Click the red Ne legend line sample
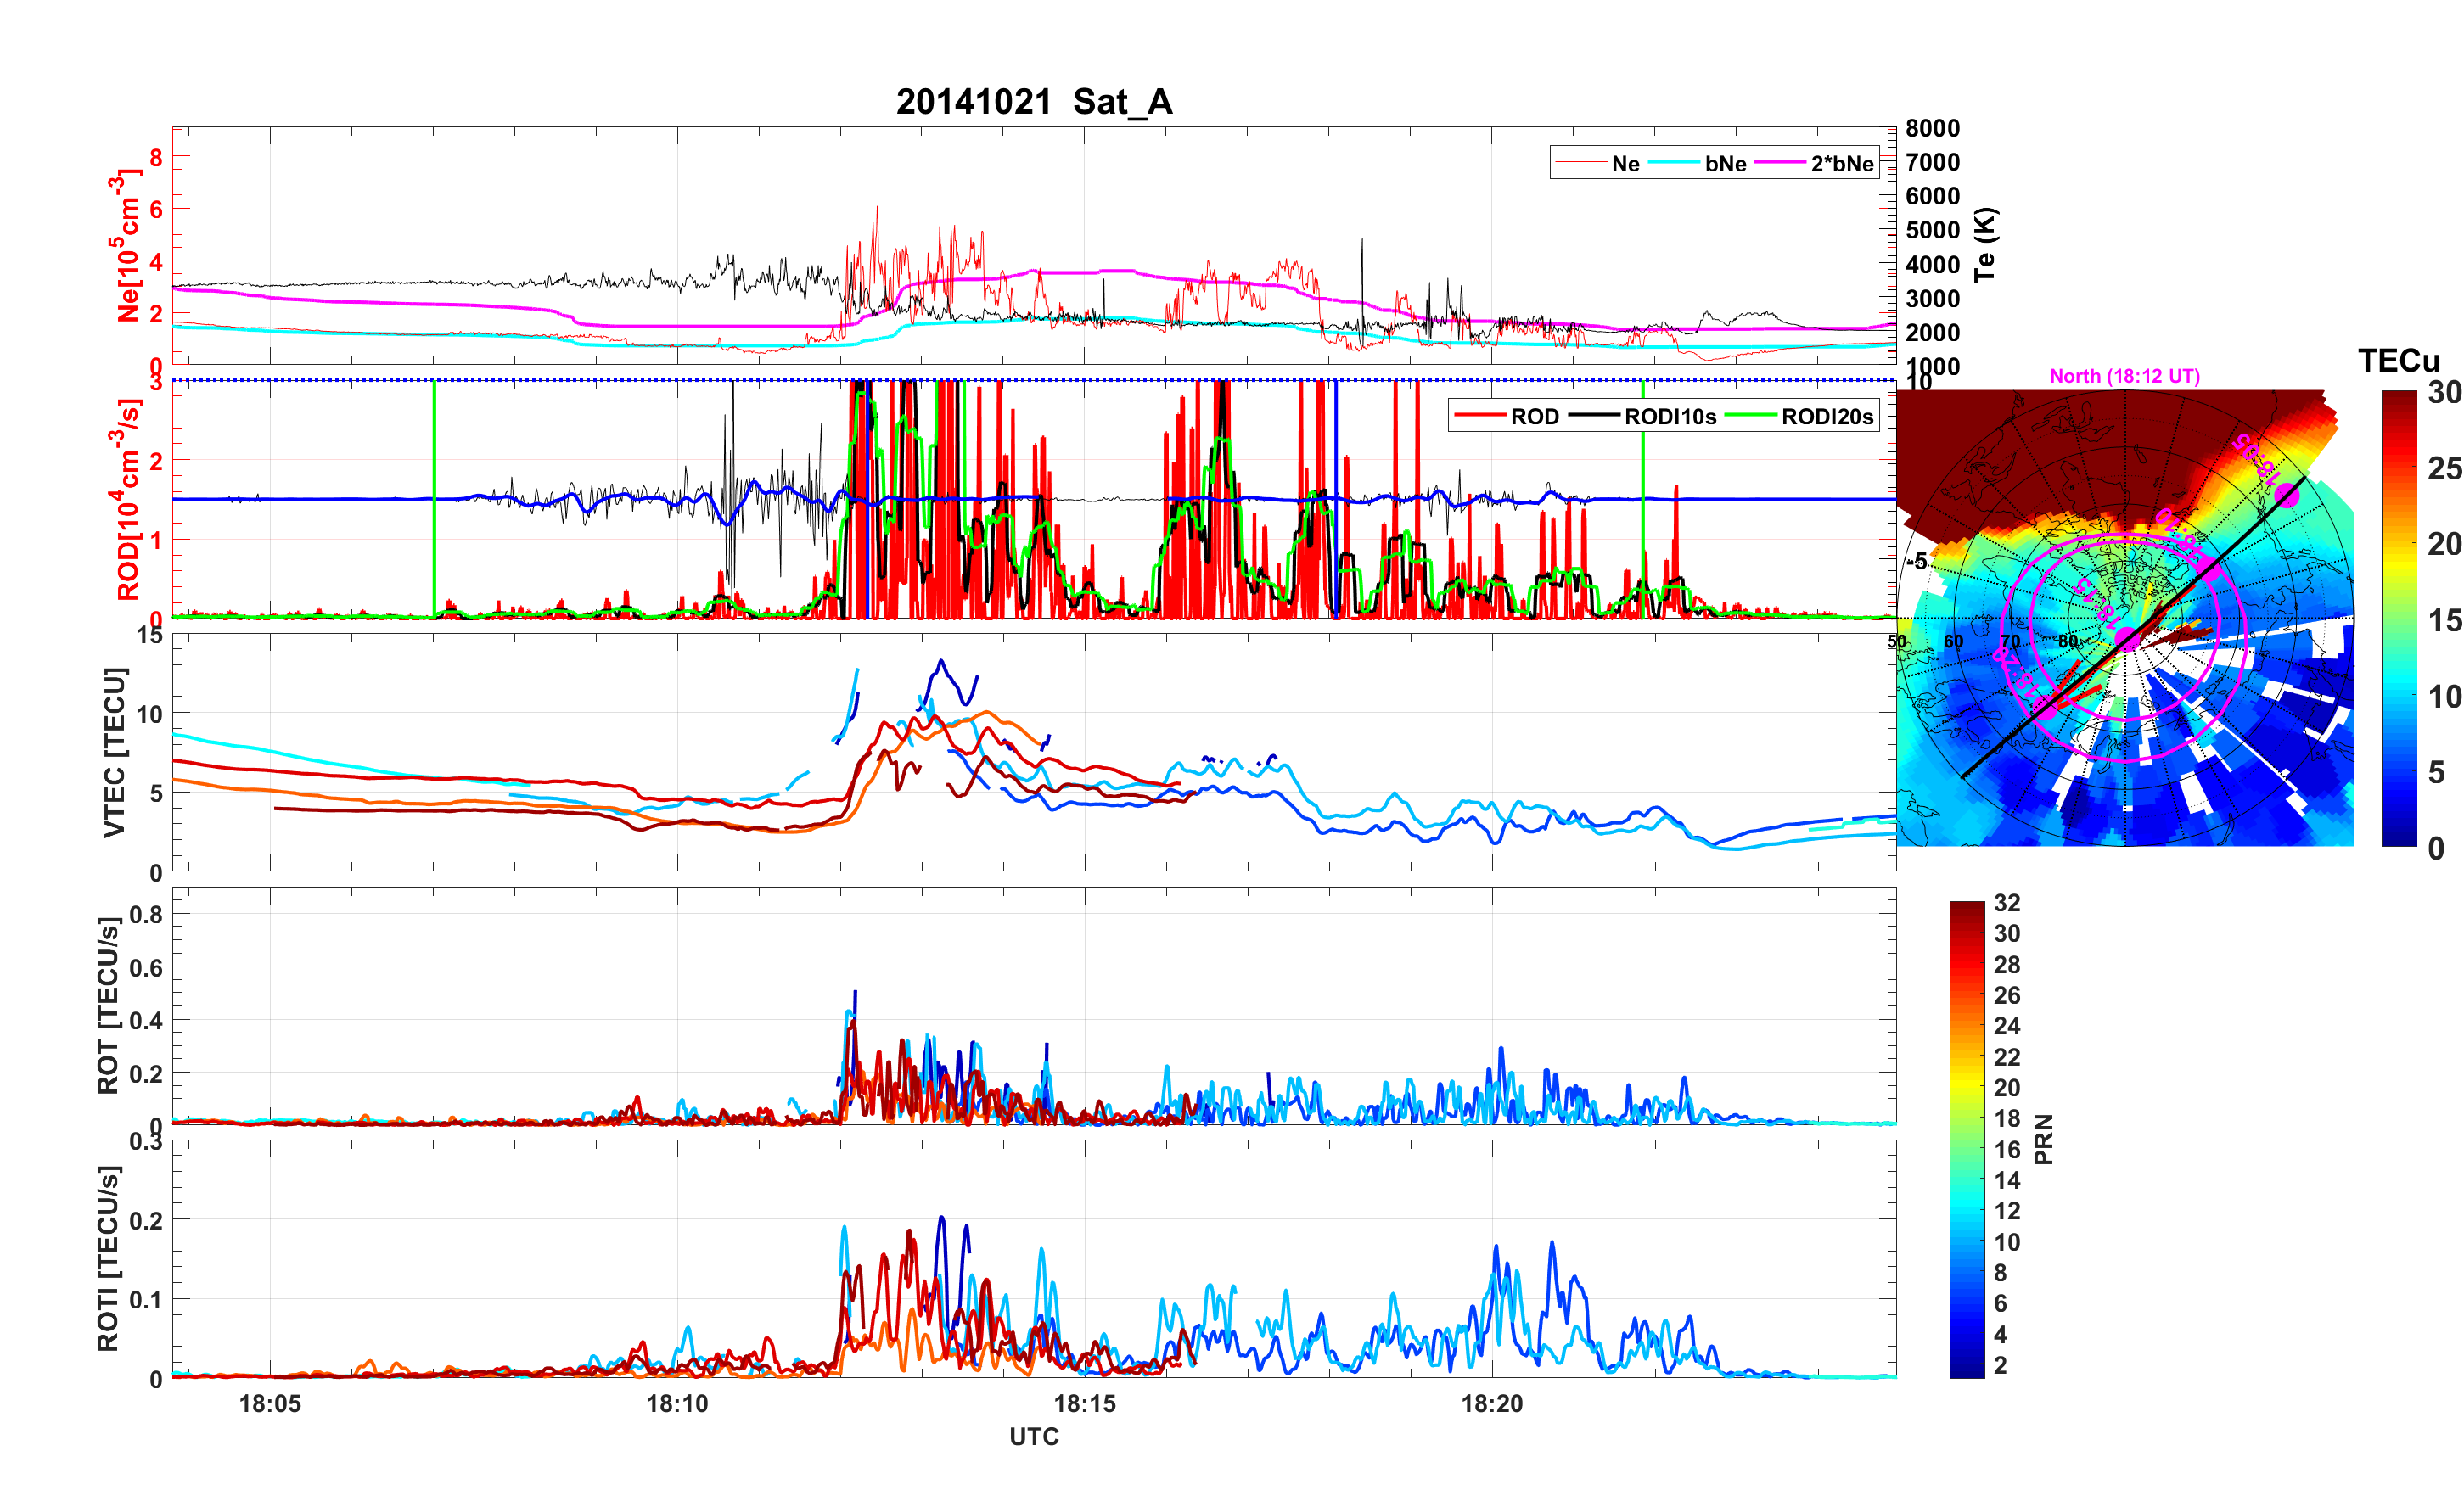This screenshot has width=2464, height=1490. click(x=1580, y=163)
